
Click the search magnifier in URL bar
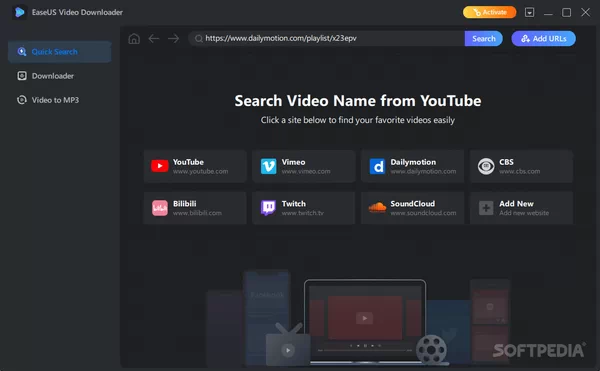[199, 39]
